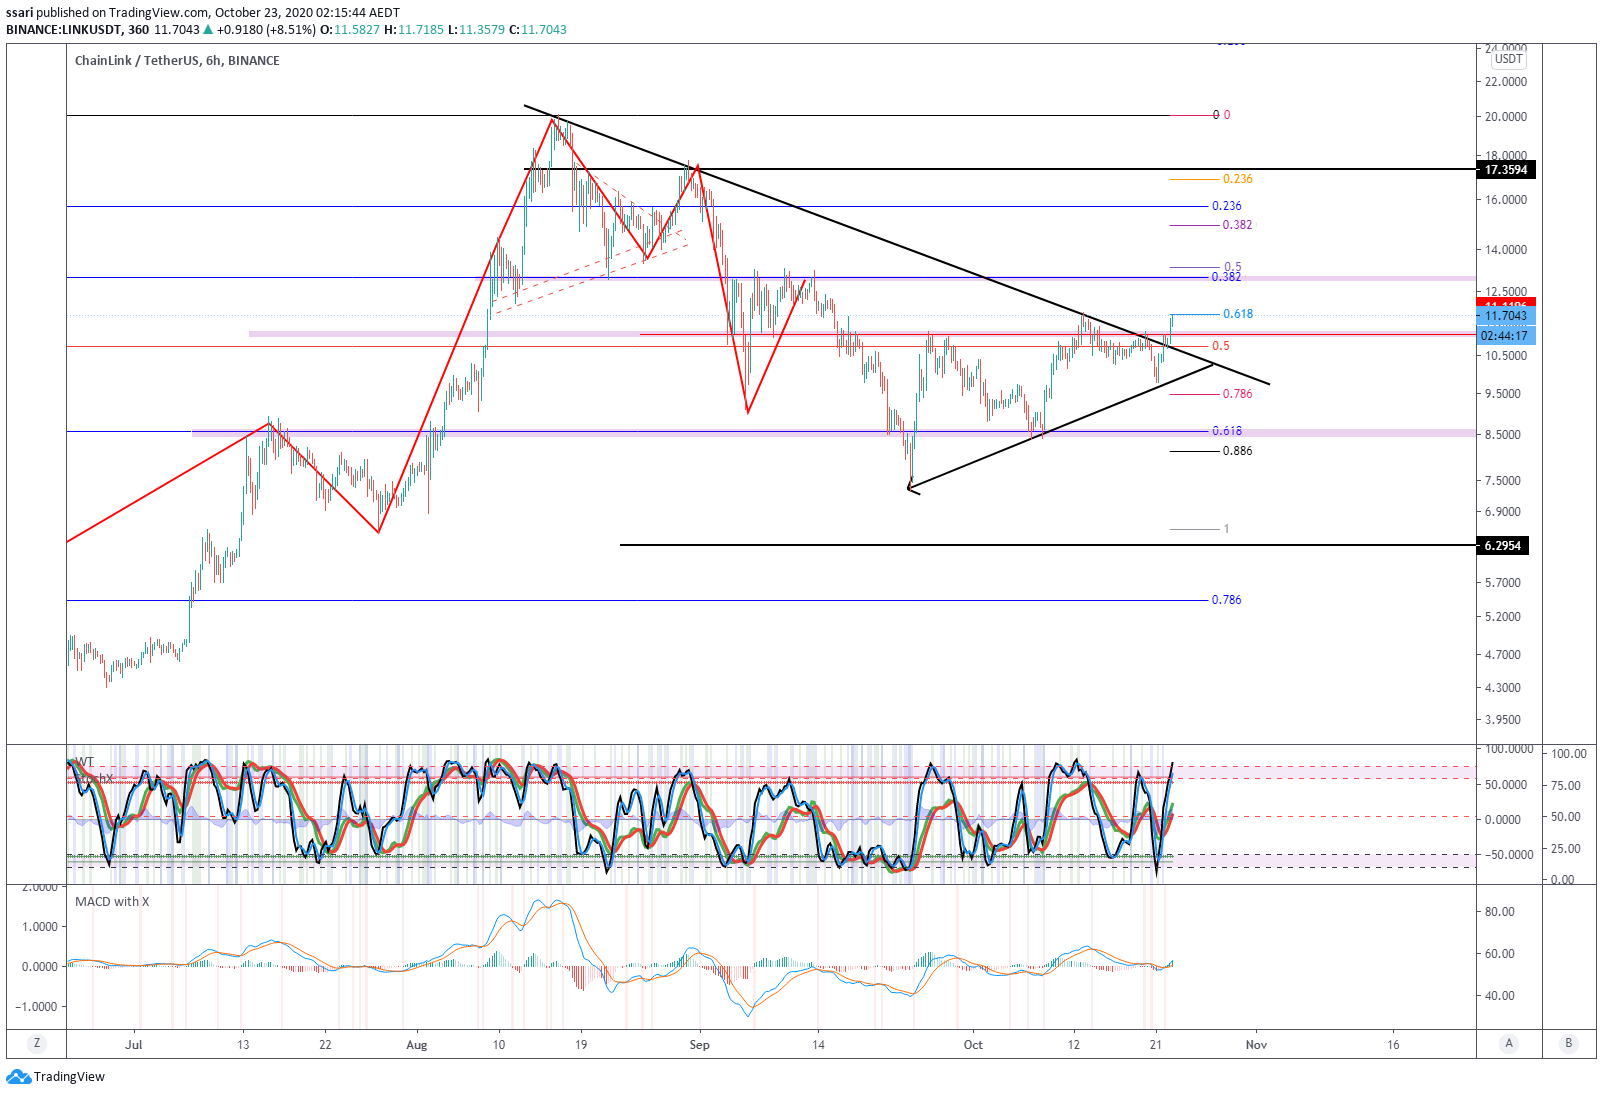The image size is (1603, 1095).
Task: Click the current price label 11.7043
Action: pos(1505,316)
